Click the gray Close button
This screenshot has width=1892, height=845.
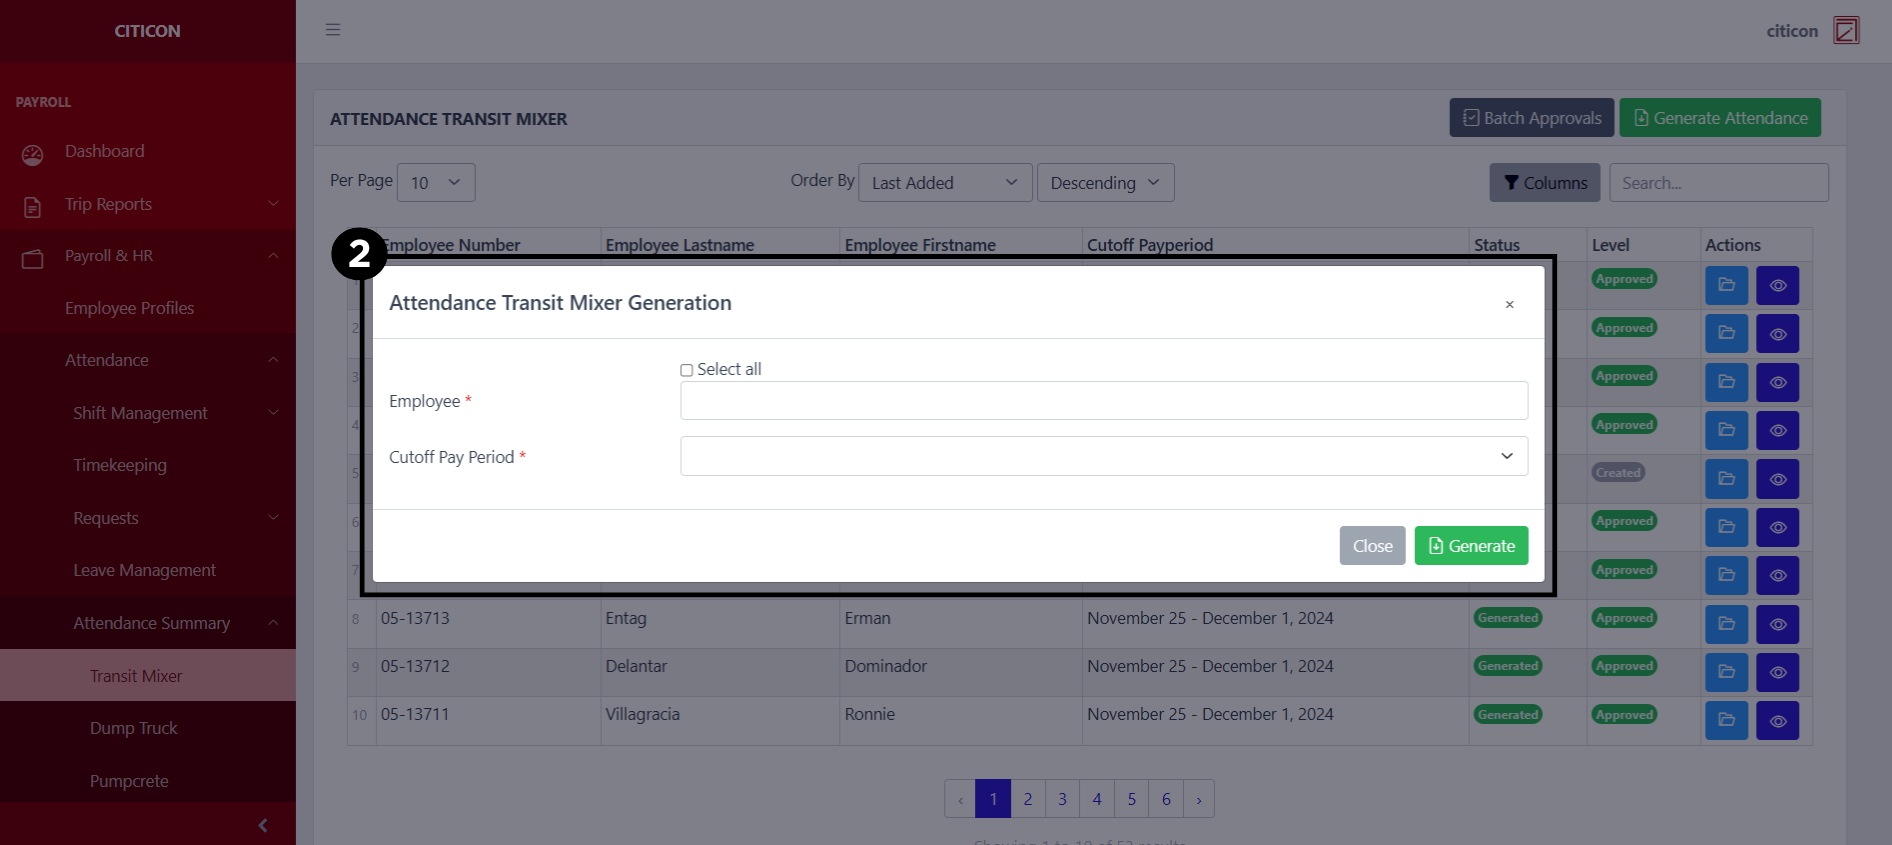click(x=1372, y=546)
